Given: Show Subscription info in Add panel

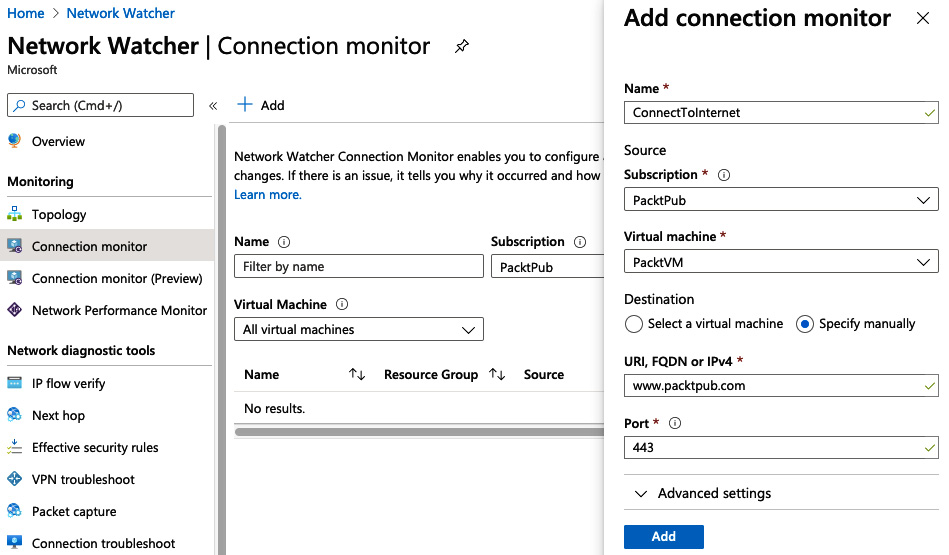Looking at the screenshot, I should pos(724,175).
